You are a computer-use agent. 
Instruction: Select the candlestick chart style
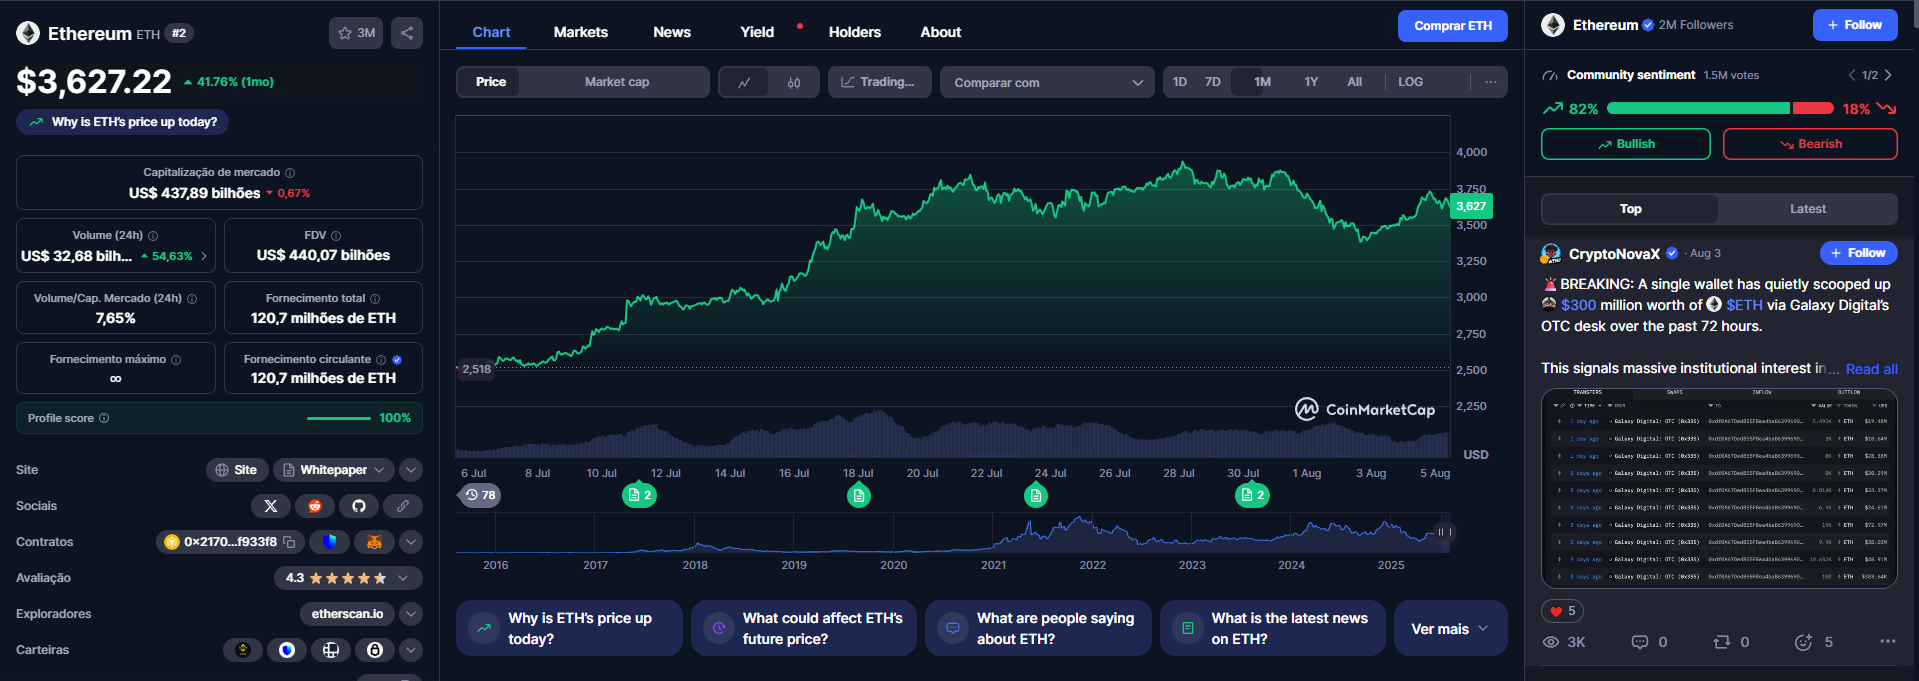(x=794, y=82)
